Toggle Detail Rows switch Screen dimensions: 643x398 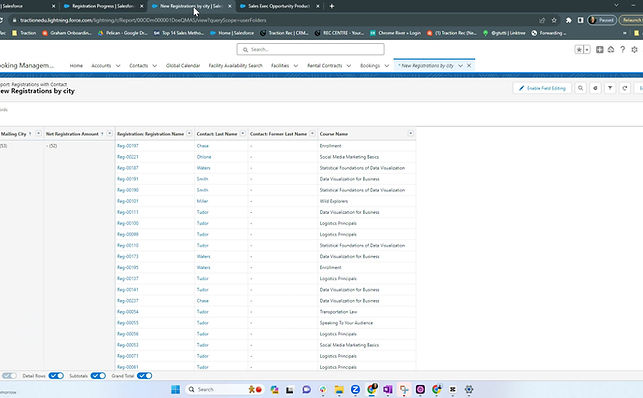point(56,375)
